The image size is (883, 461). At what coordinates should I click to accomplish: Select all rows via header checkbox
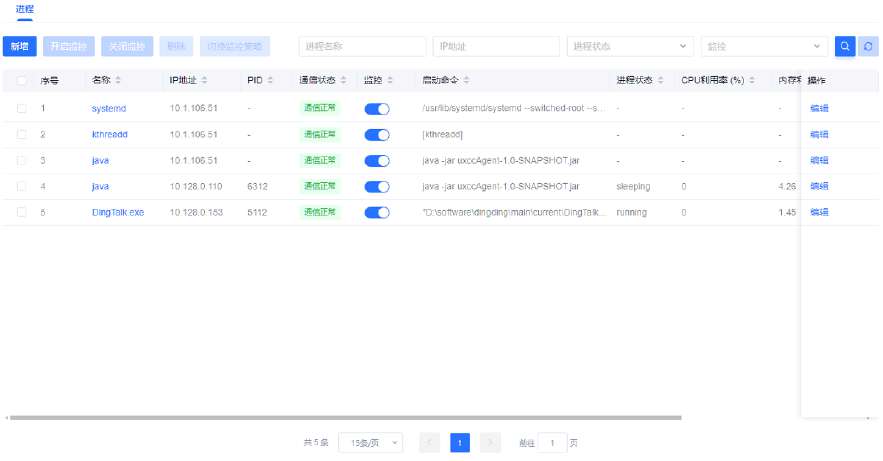[x=22, y=80]
